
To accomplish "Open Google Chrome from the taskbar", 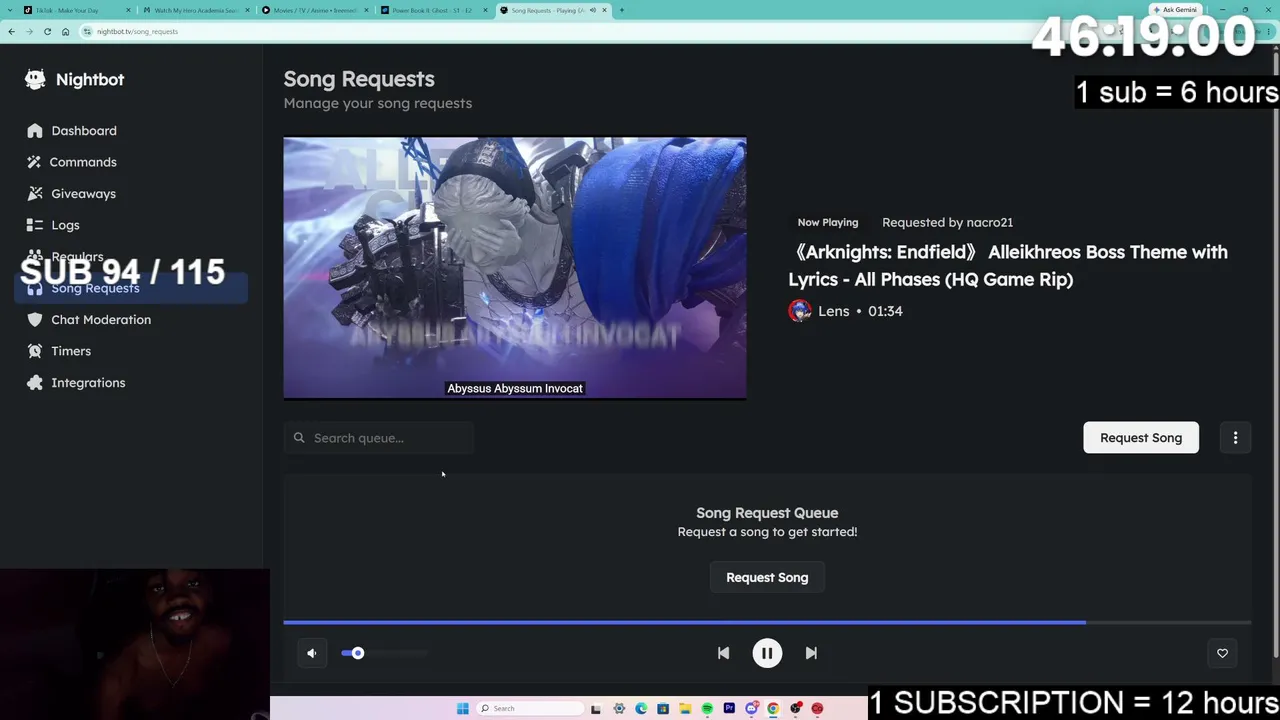I will (773, 709).
